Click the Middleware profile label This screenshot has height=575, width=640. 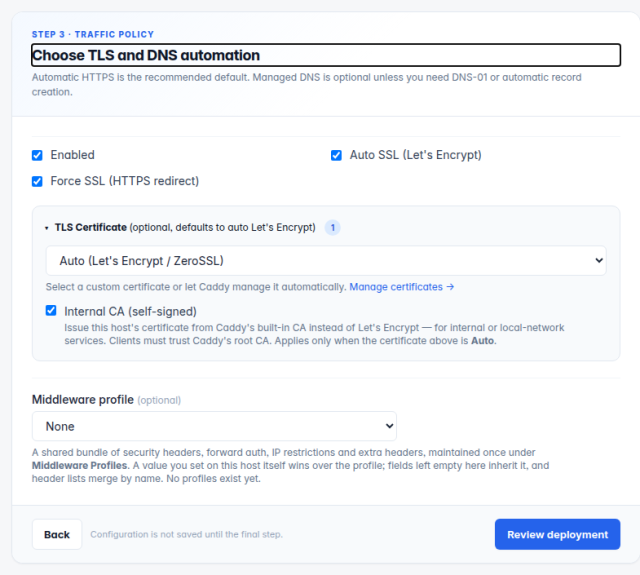pyautogui.click(x=83, y=400)
